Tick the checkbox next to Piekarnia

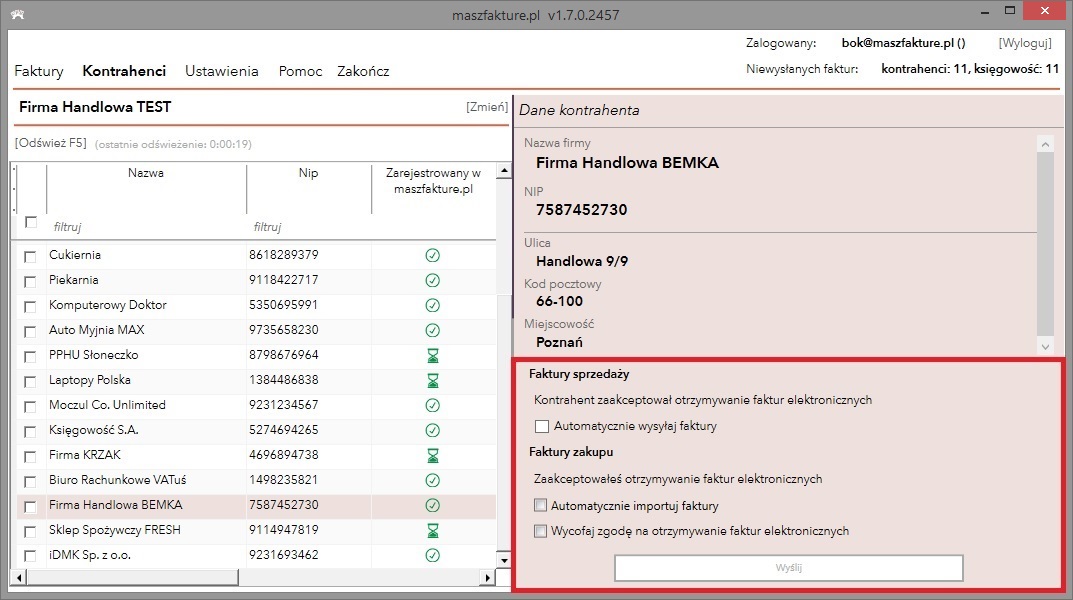point(30,281)
